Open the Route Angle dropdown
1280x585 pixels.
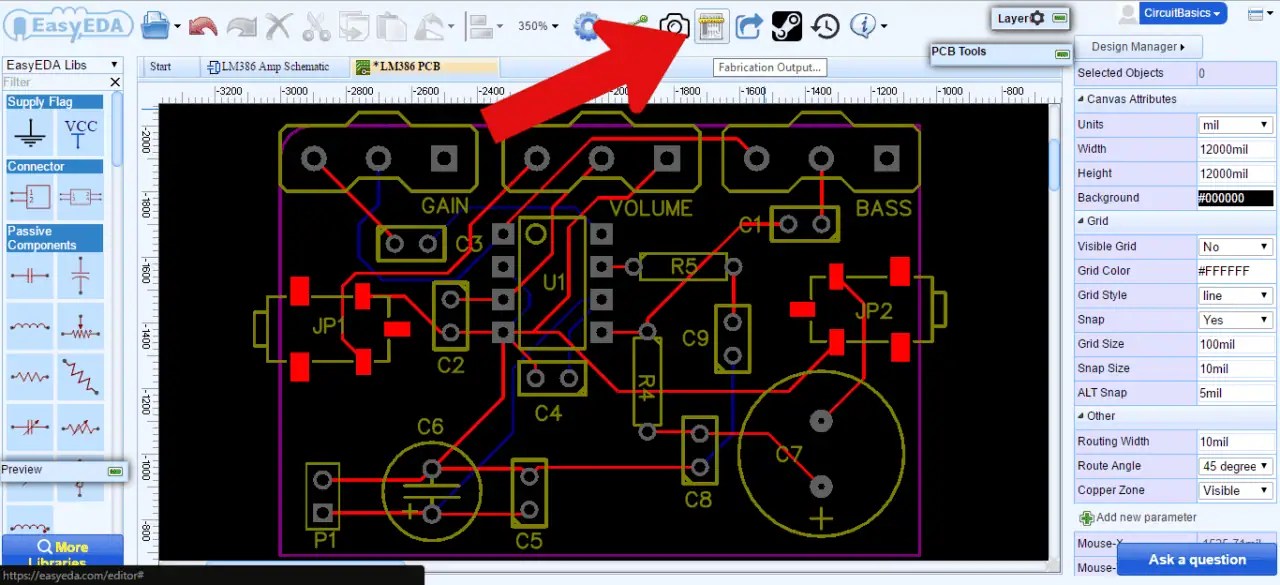point(1235,466)
